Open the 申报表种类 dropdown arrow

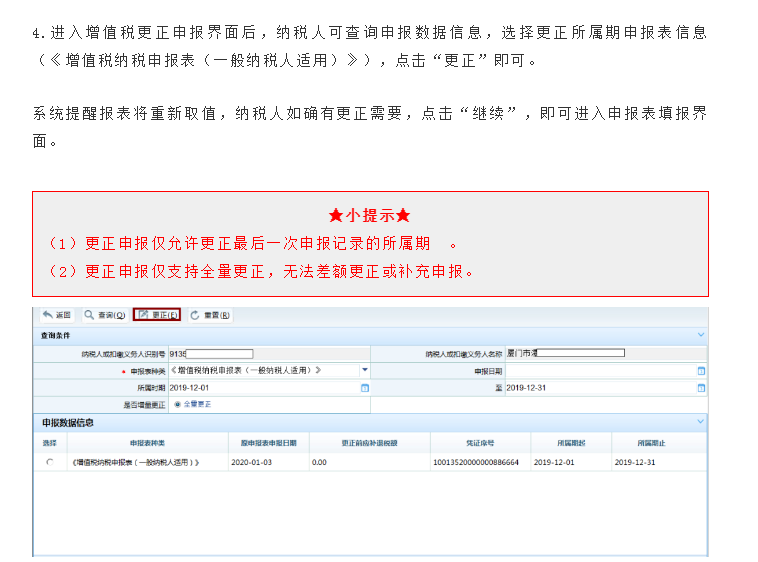tap(365, 370)
